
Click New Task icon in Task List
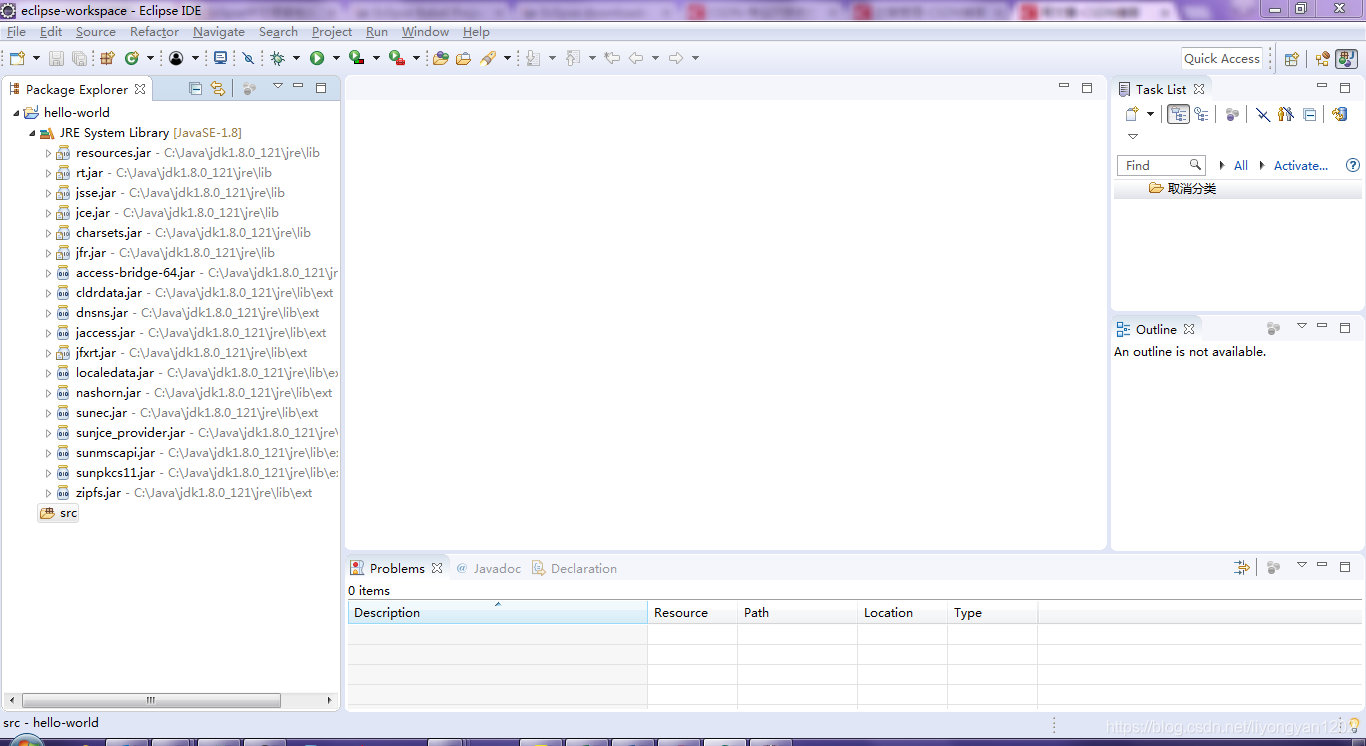pos(1132,114)
